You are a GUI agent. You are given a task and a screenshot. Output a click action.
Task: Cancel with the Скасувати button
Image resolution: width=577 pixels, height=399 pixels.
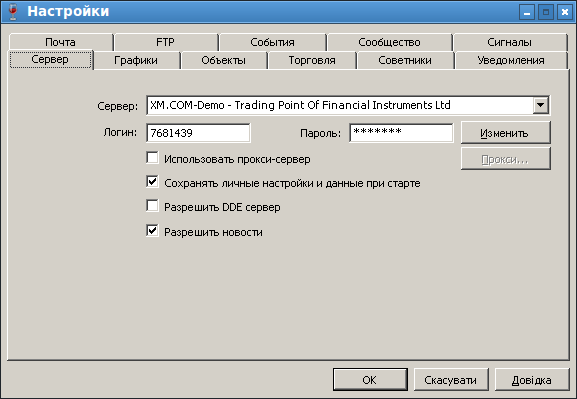[x=451, y=379]
